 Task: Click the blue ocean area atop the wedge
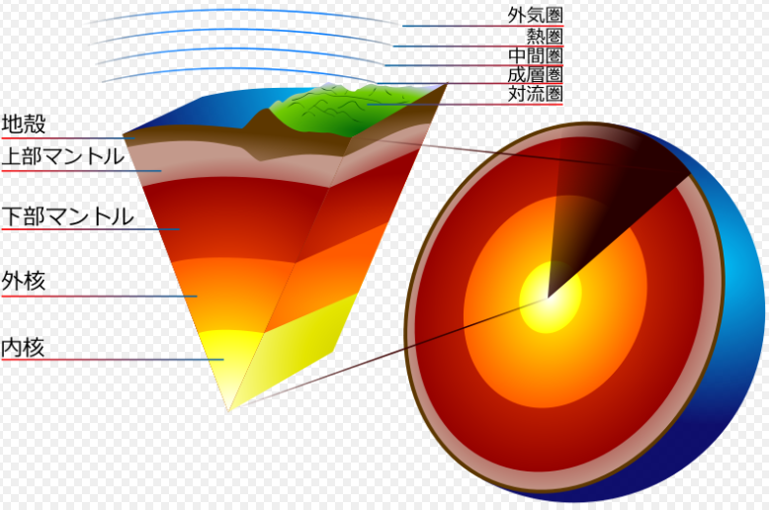tap(216, 110)
